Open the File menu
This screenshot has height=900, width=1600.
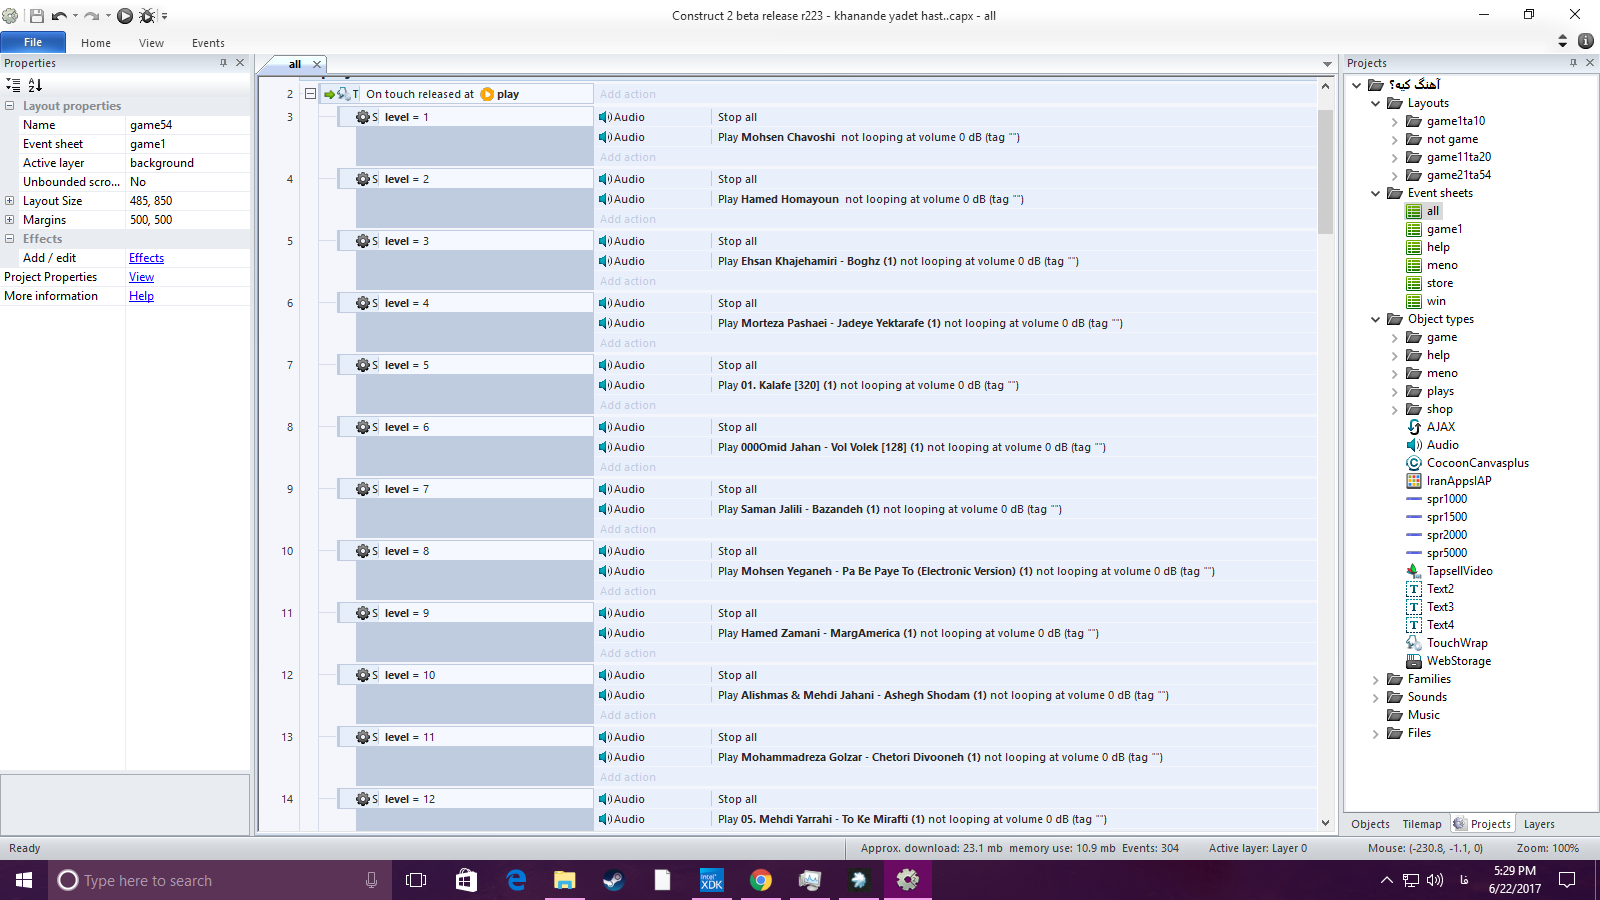[33, 42]
